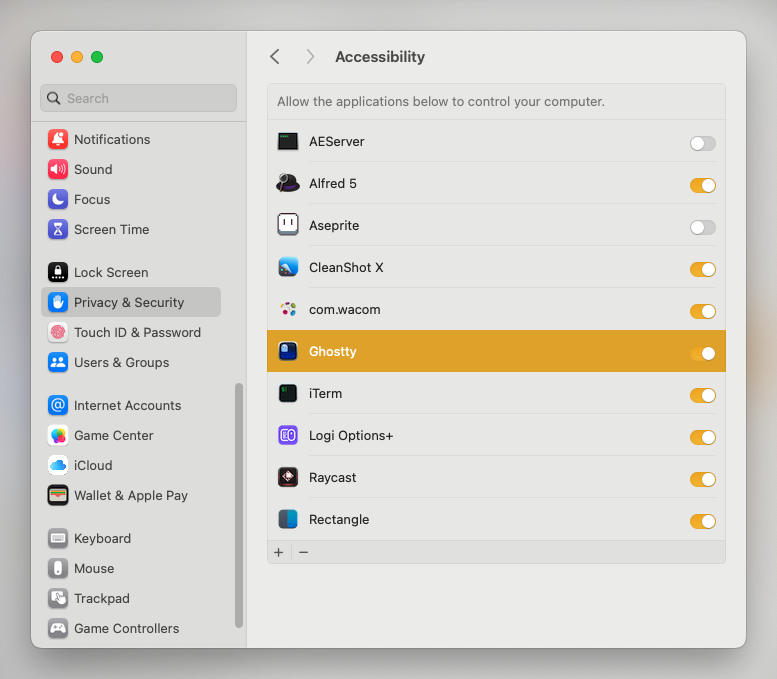This screenshot has width=777, height=679.
Task: Disable the CleanShot X toggle switch
Action: [702, 269]
